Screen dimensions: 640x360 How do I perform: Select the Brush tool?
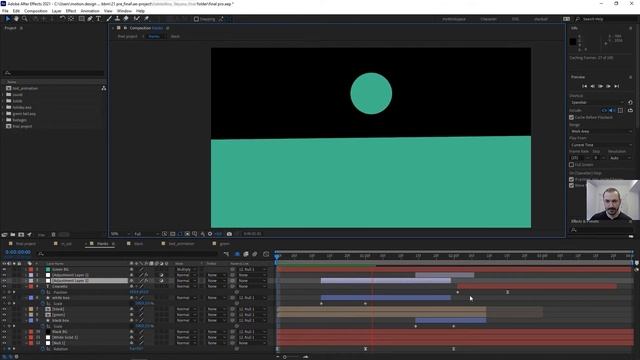tap(109, 19)
